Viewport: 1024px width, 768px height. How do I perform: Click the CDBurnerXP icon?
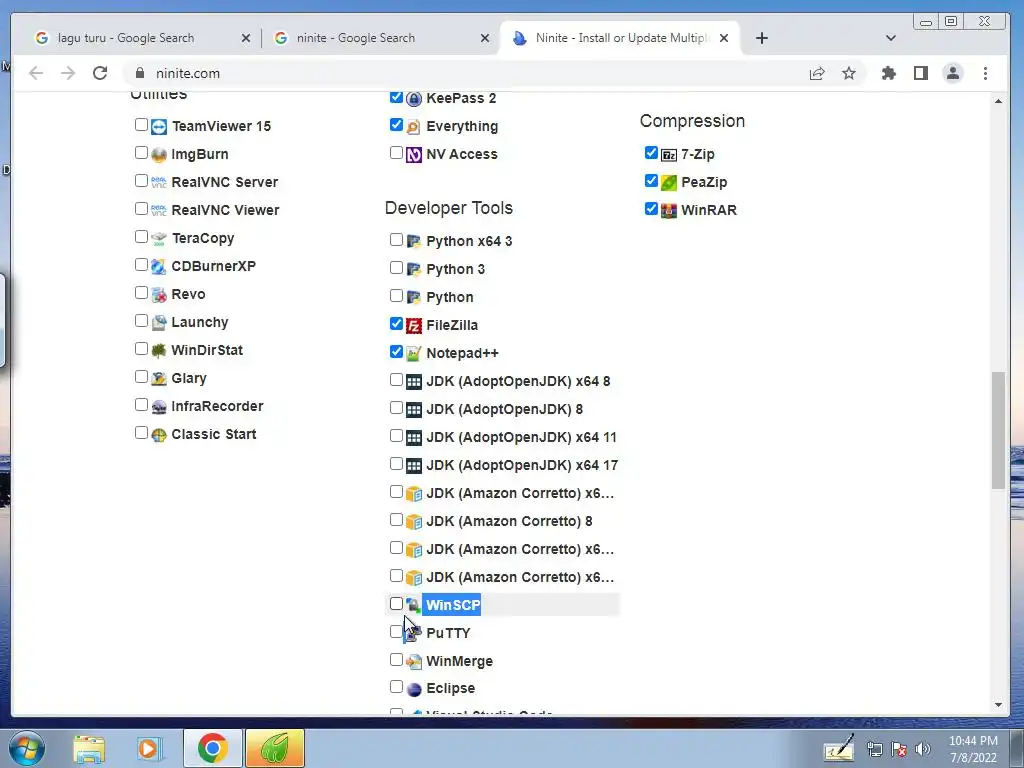pyautogui.click(x=159, y=266)
